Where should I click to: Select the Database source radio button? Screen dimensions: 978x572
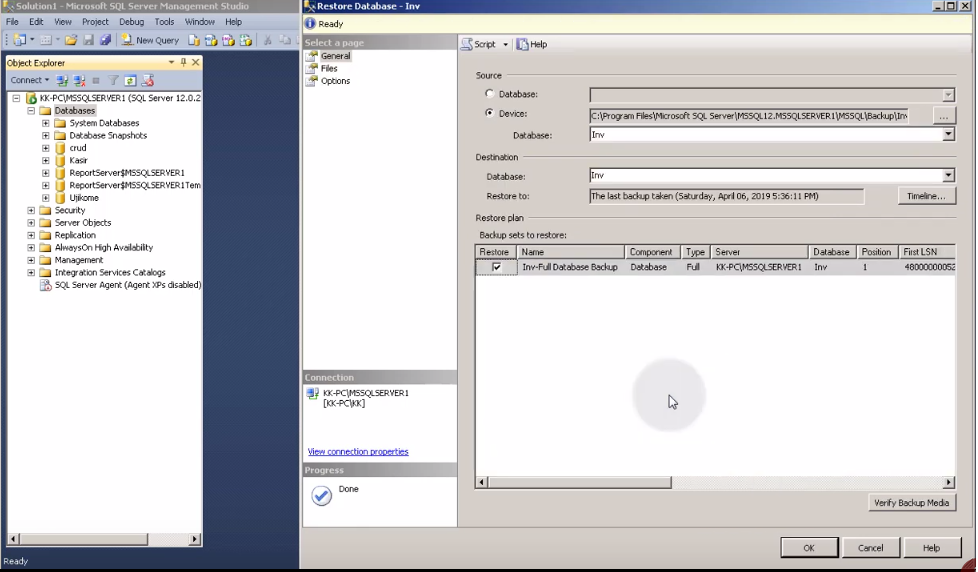(x=490, y=94)
